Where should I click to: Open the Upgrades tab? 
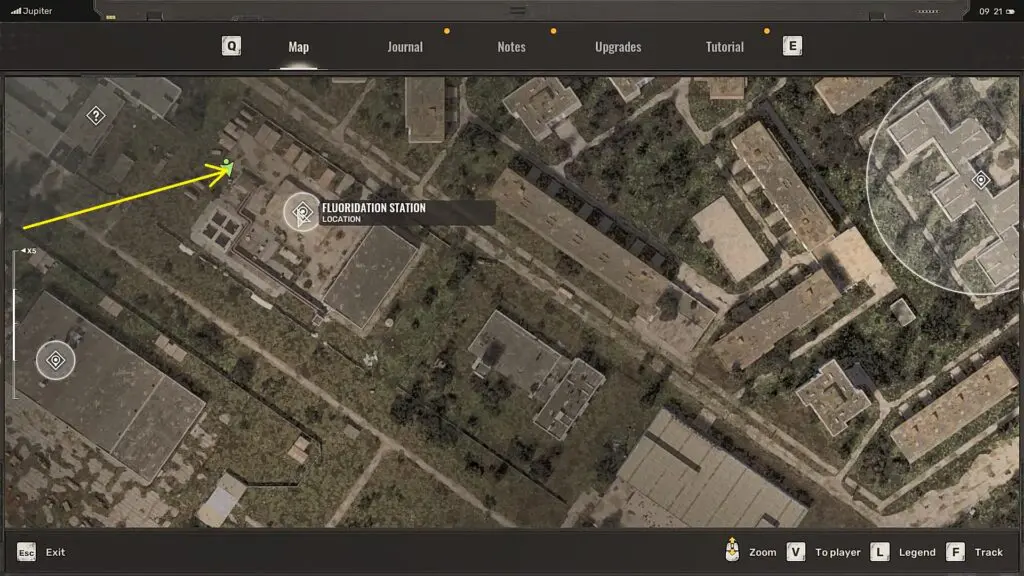point(618,47)
